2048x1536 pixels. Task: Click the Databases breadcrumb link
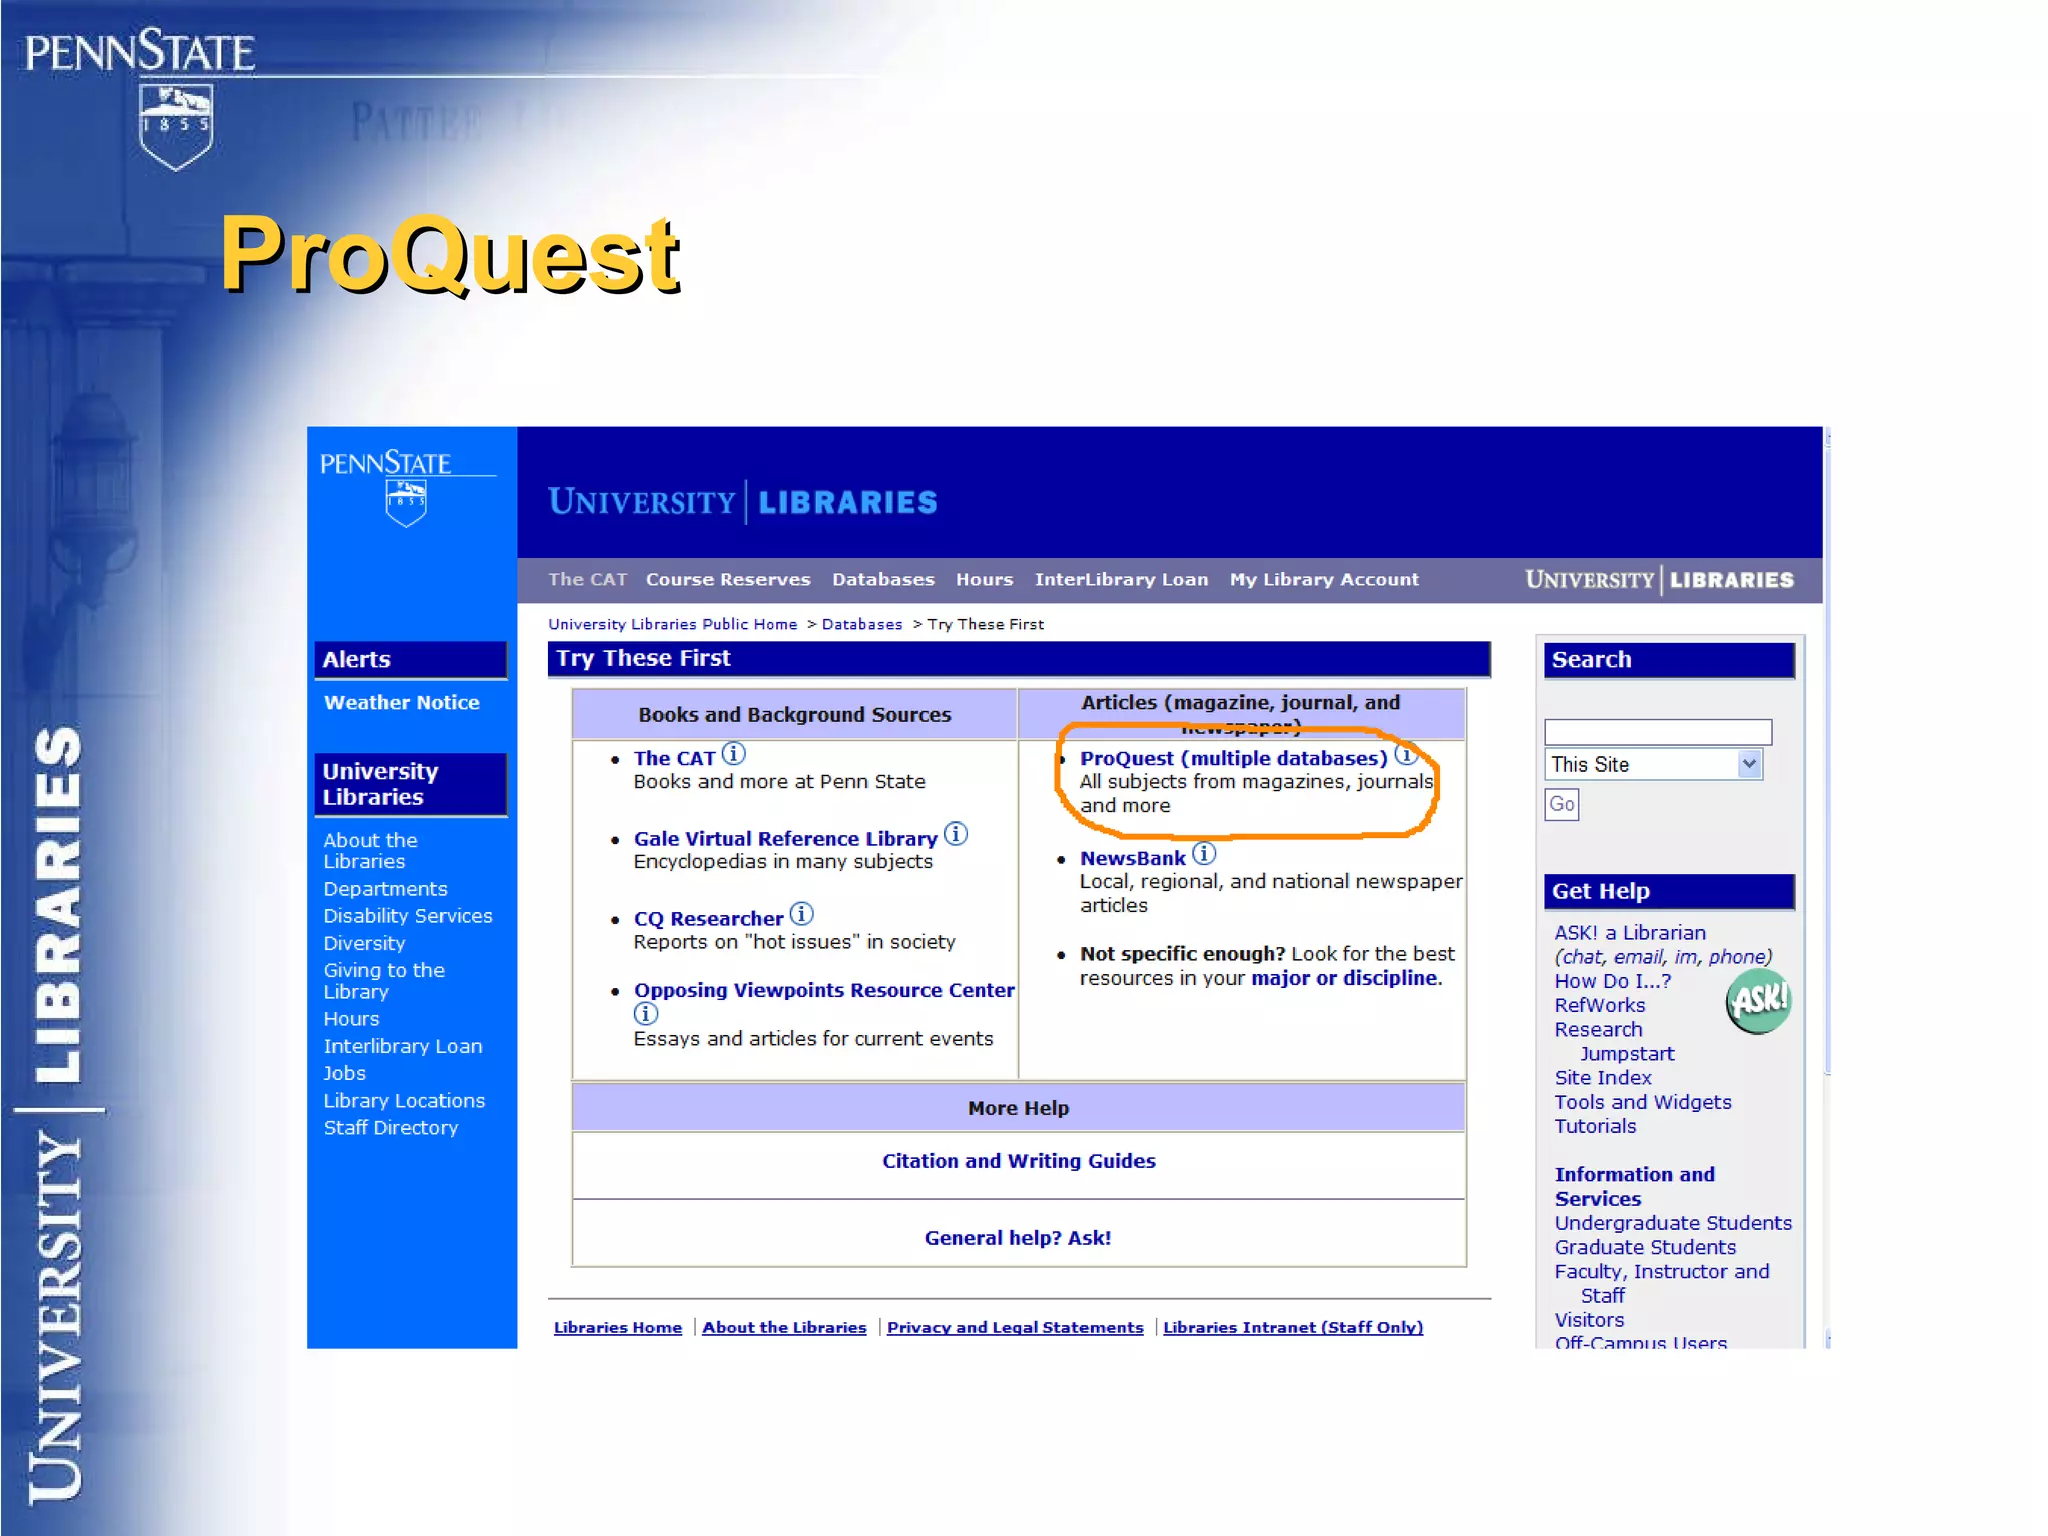point(862,625)
